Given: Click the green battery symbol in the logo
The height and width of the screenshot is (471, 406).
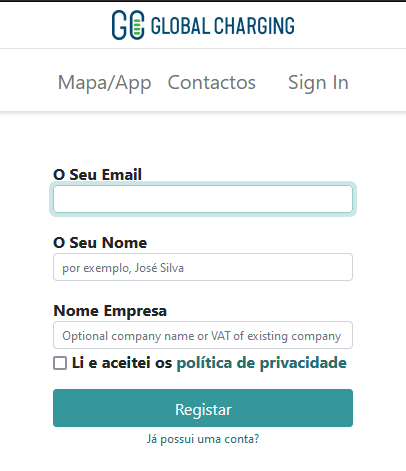Looking at the screenshot, I should tap(137, 25).
